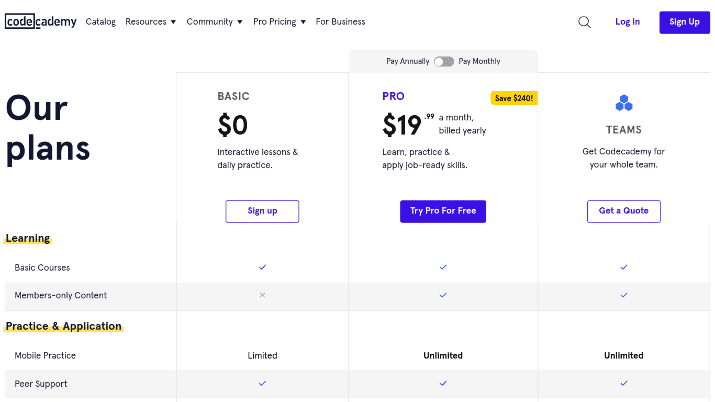Open the For Business menu item
The width and height of the screenshot is (715, 402).
point(340,21)
